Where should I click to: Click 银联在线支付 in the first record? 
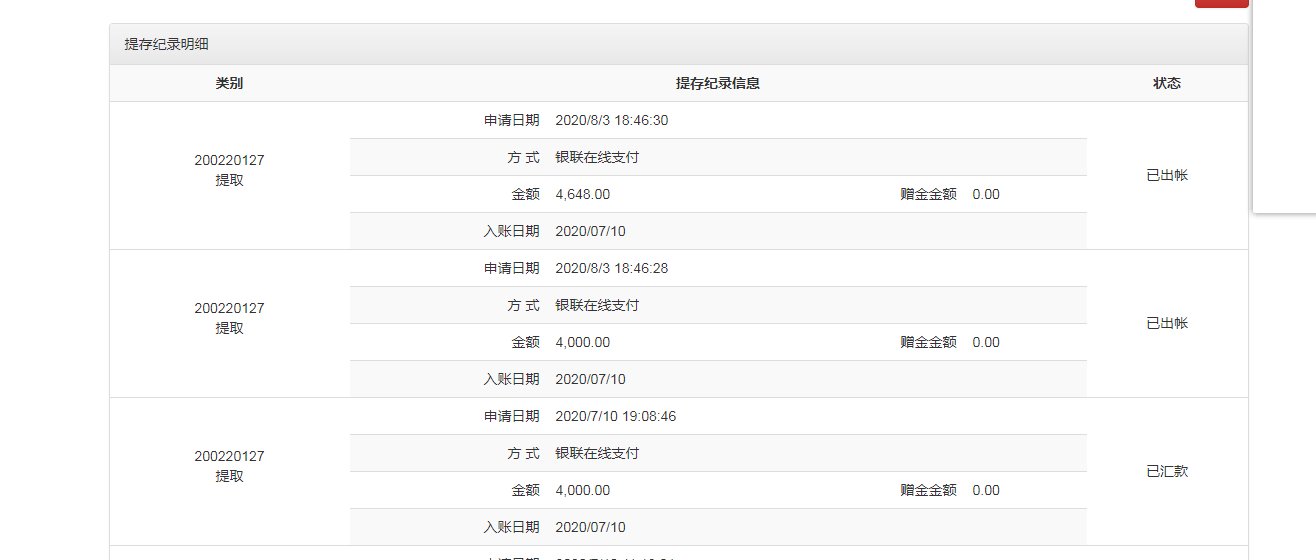pos(597,158)
